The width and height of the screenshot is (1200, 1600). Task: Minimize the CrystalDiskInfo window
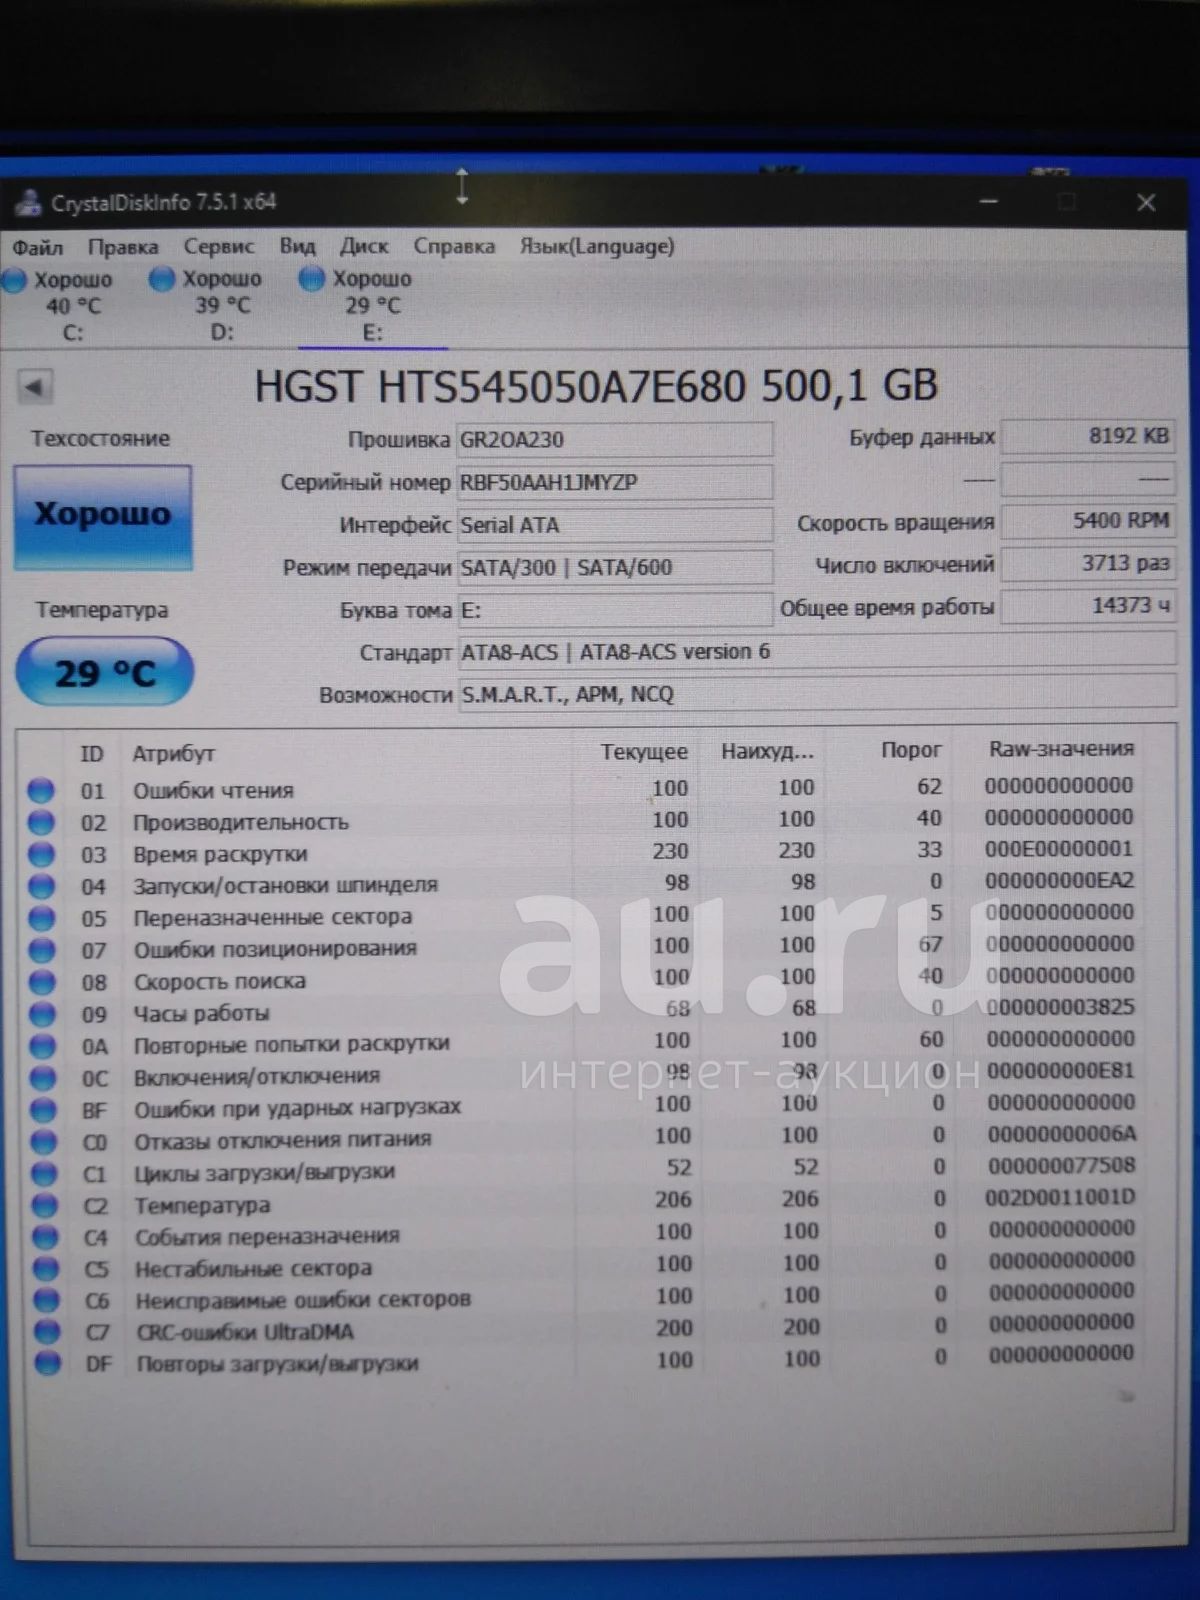point(989,202)
